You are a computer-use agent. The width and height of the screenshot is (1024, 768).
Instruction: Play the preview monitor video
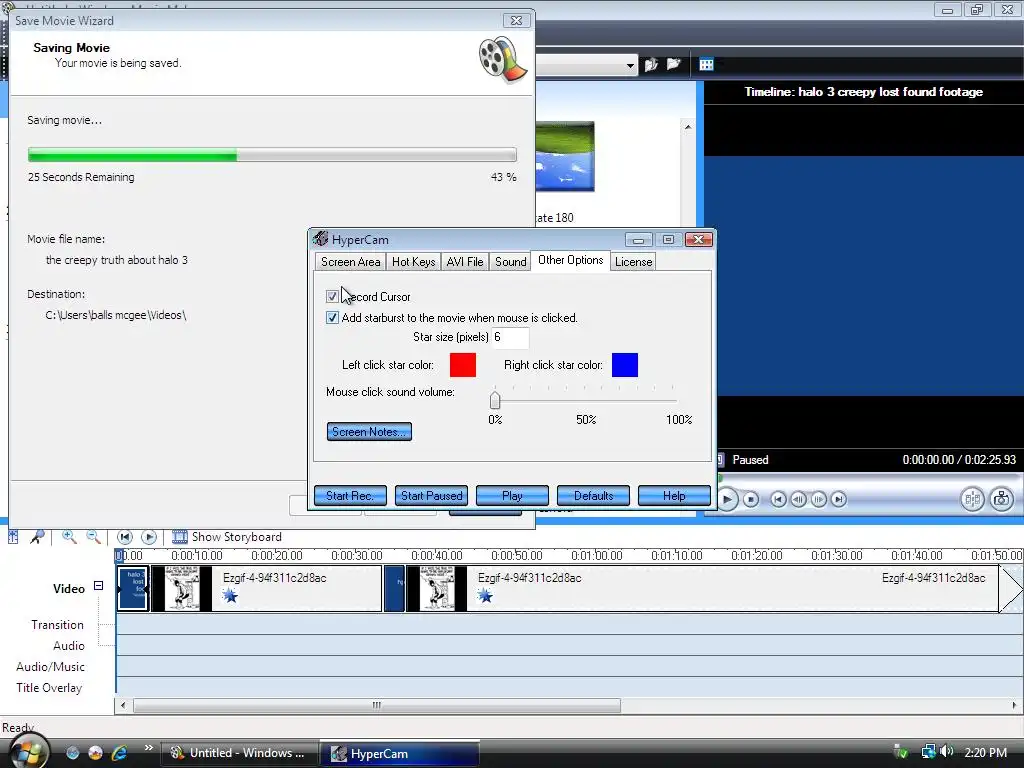coord(727,500)
